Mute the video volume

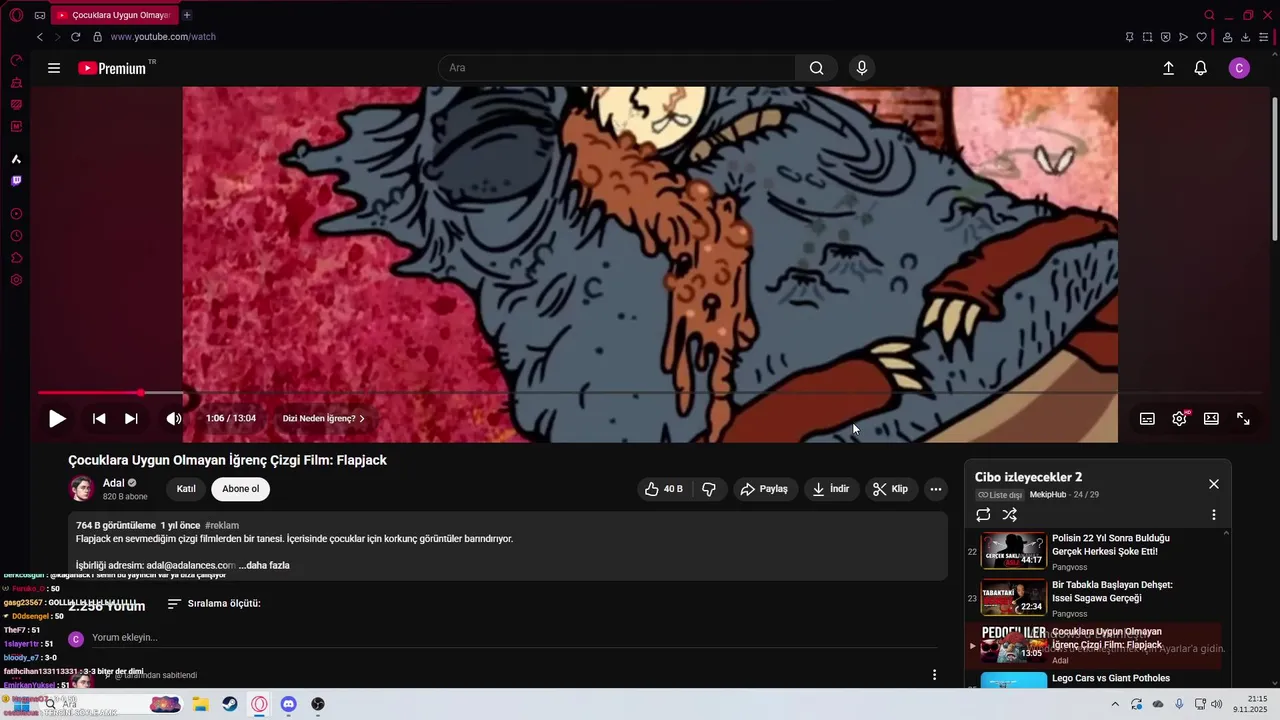tap(174, 419)
